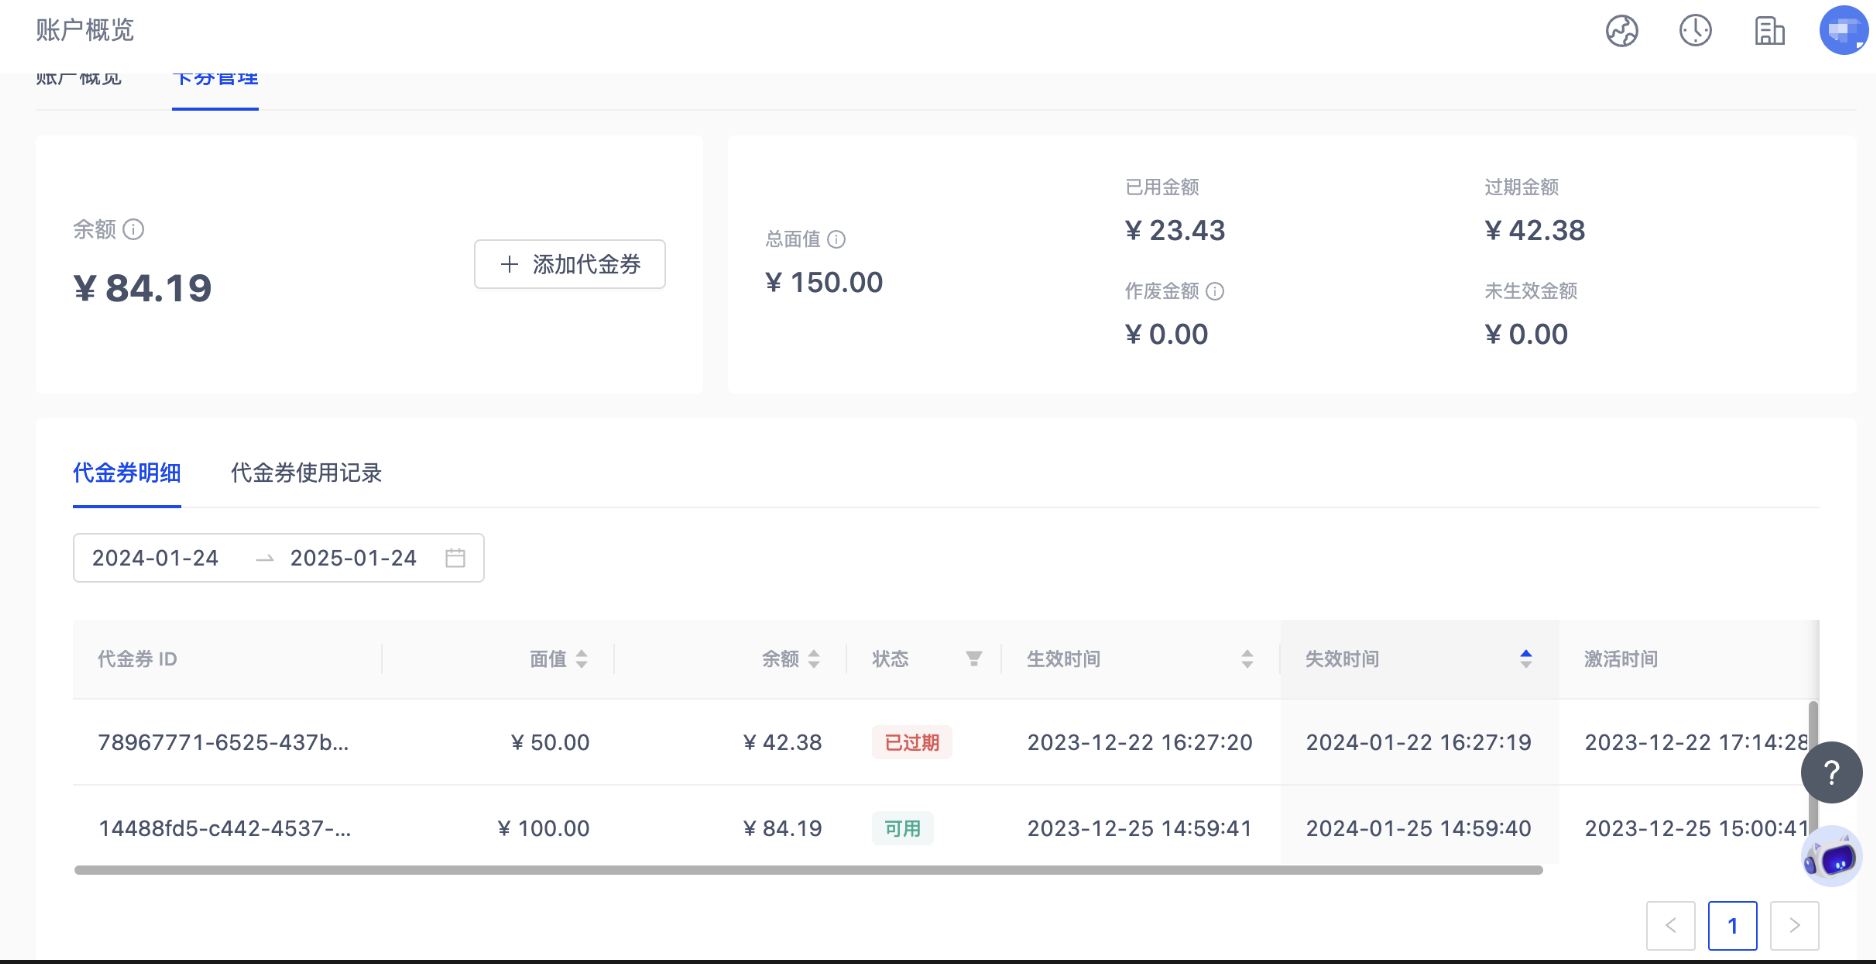Toggle sorting on 失效时间 column

coord(1526,659)
